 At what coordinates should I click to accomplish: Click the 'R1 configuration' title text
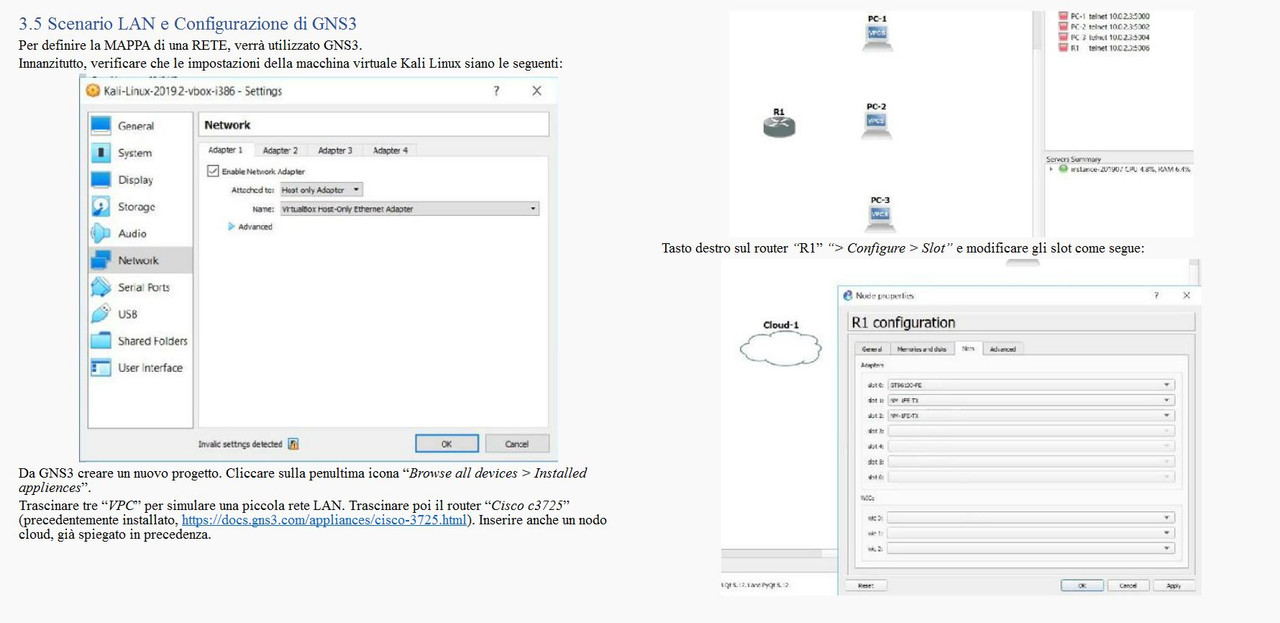pos(903,322)
